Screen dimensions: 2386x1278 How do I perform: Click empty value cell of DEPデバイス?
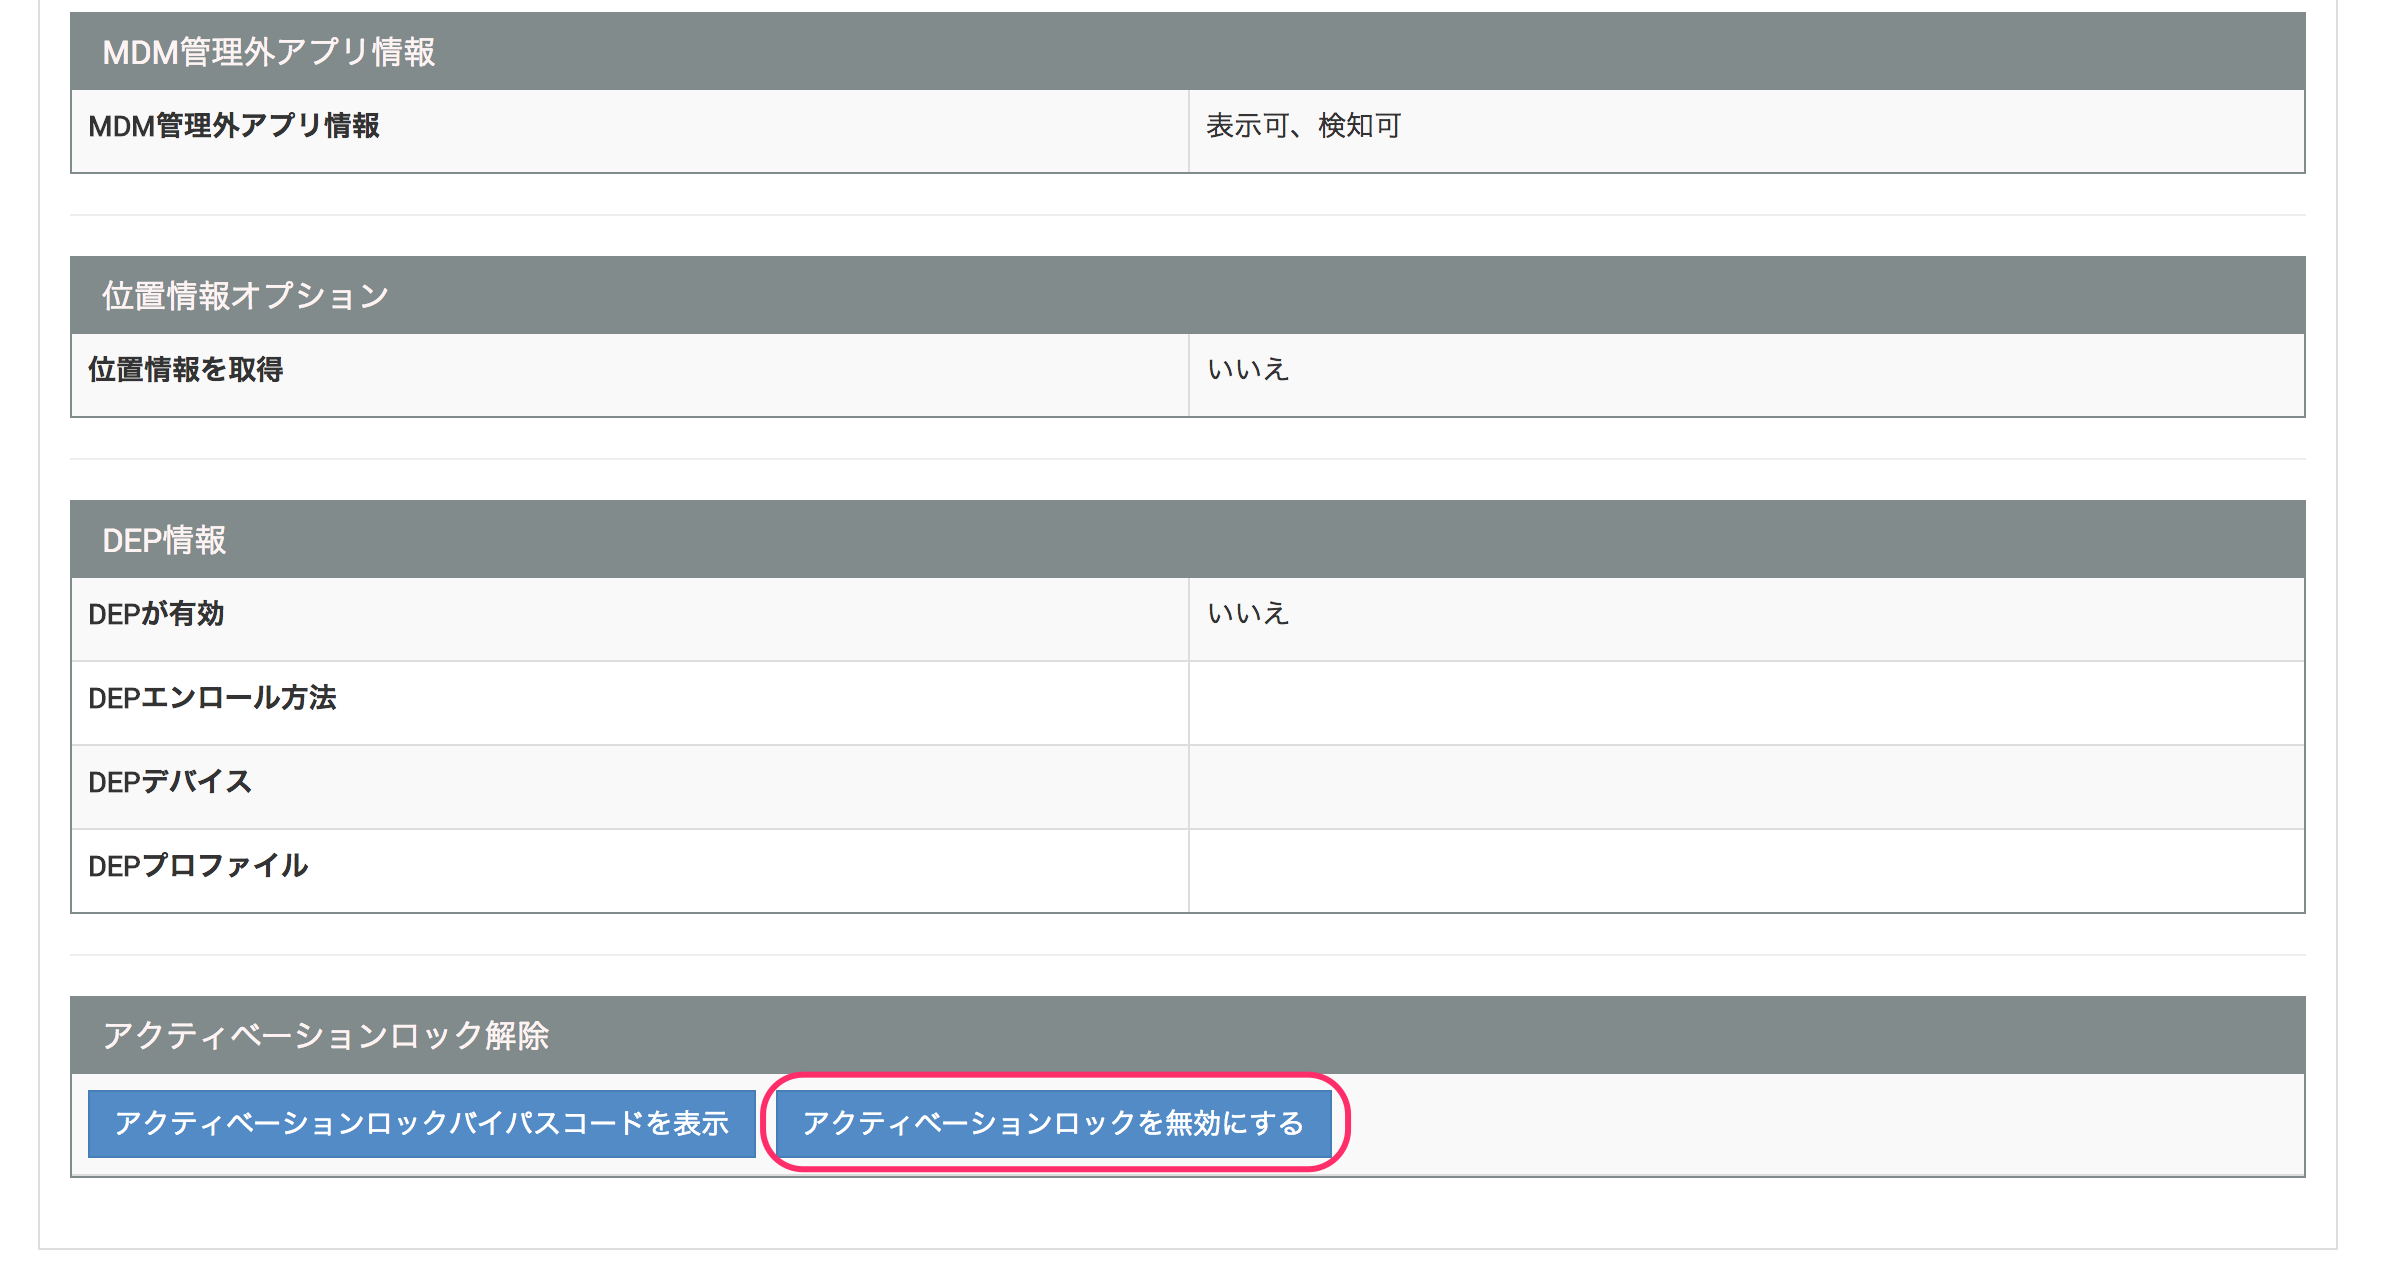1745,786
